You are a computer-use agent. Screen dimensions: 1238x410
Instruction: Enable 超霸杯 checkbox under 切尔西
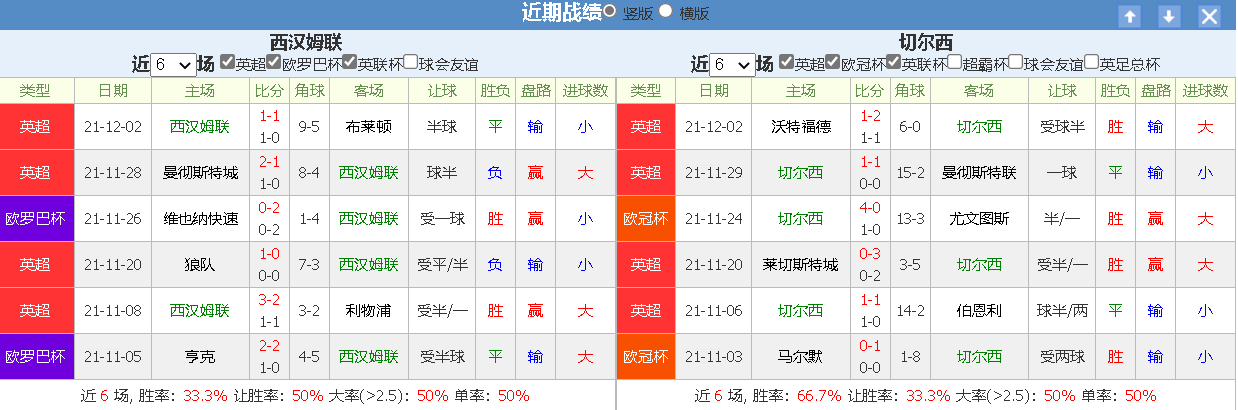tap(954, 62)
